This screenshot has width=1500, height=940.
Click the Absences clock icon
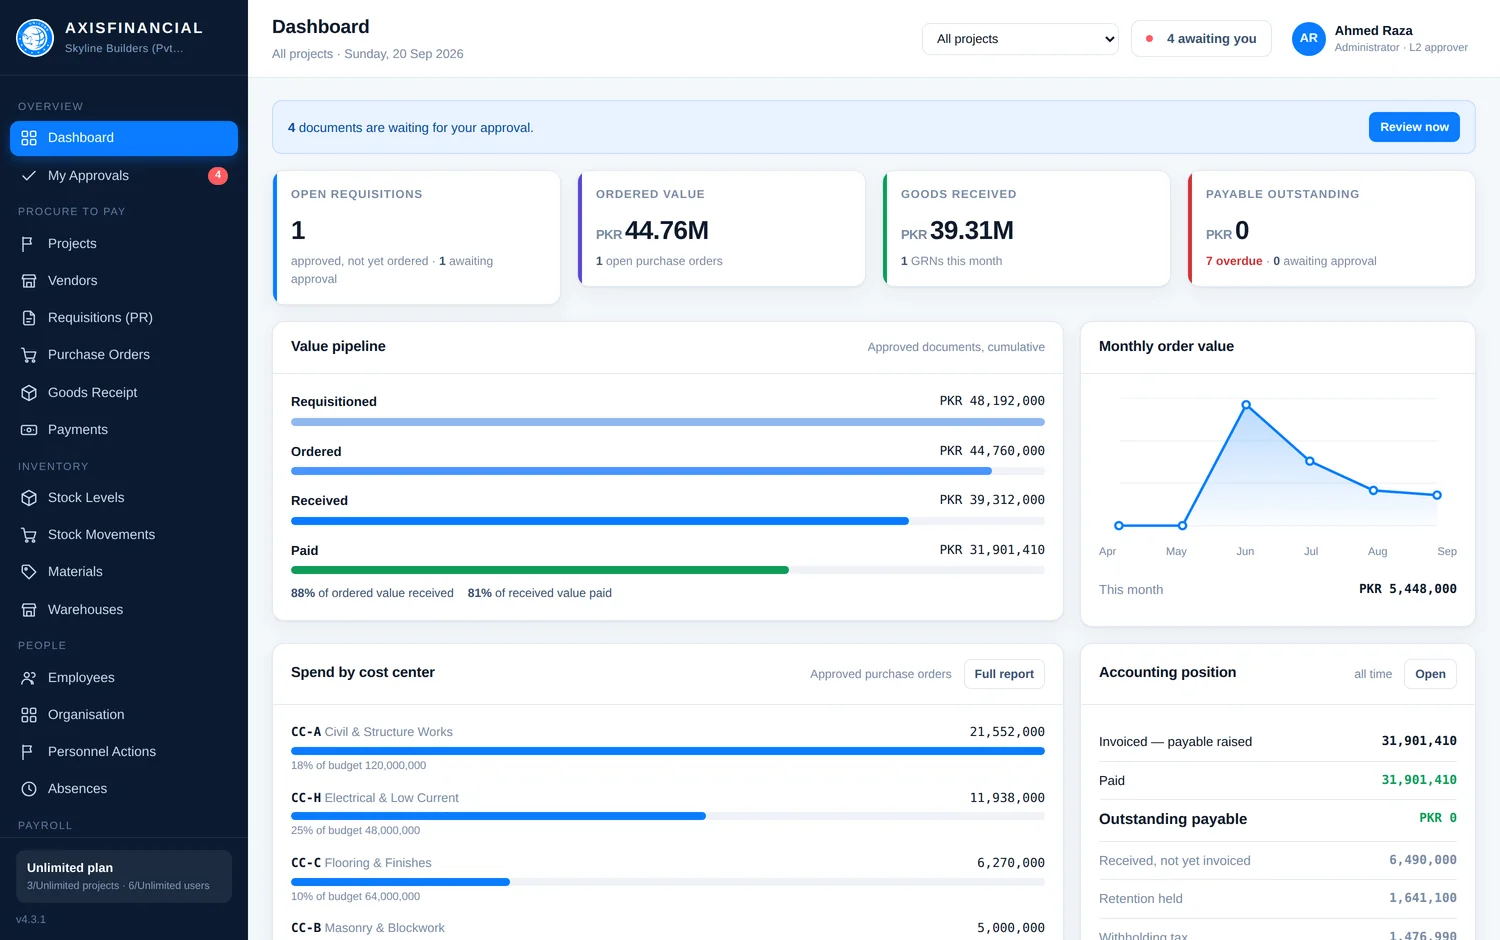29,789
